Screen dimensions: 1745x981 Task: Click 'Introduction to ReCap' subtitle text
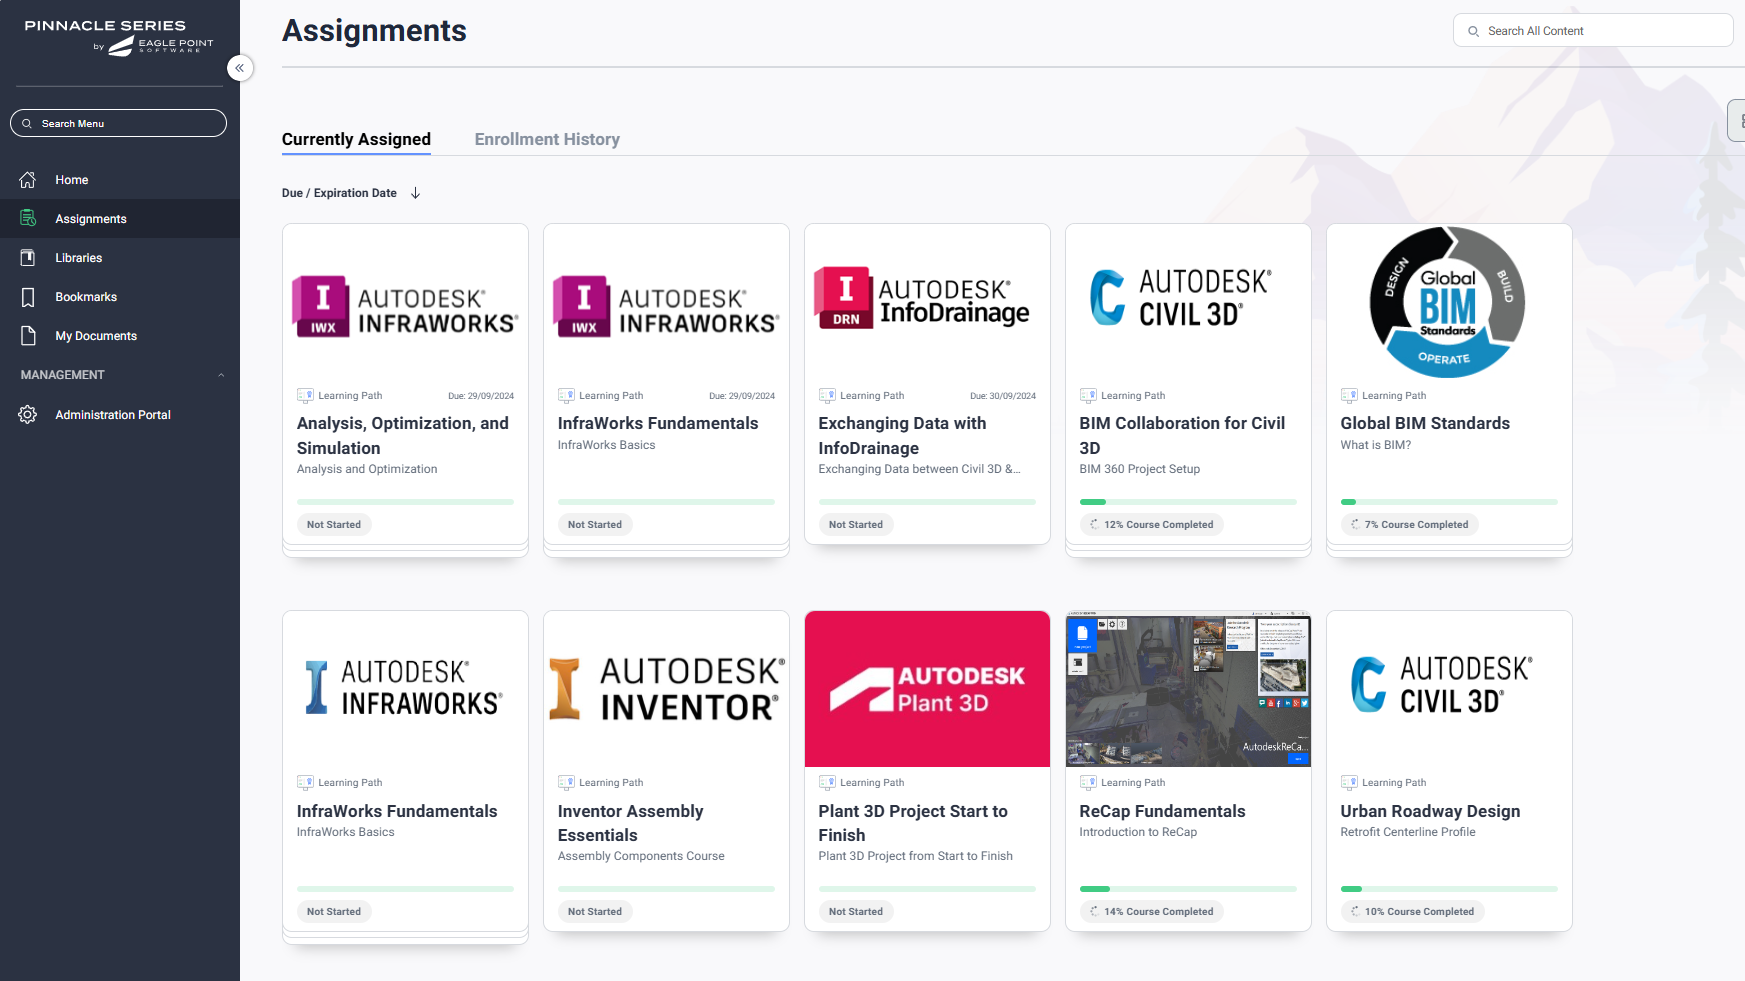[1138, 832]
